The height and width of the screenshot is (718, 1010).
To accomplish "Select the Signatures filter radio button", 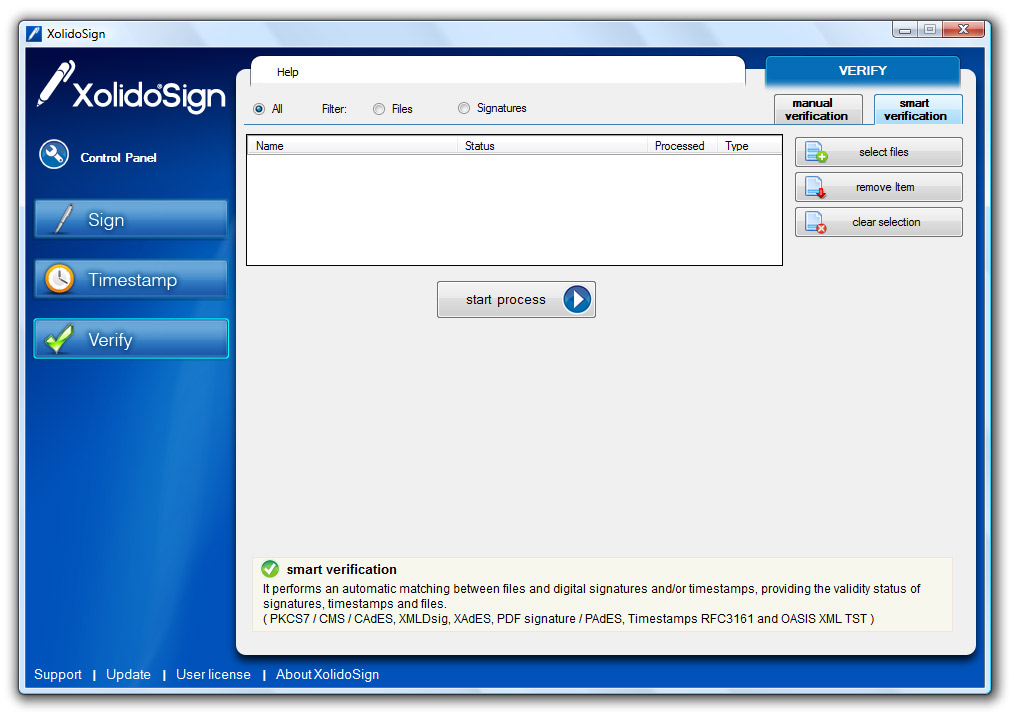I will pos(464,108).
